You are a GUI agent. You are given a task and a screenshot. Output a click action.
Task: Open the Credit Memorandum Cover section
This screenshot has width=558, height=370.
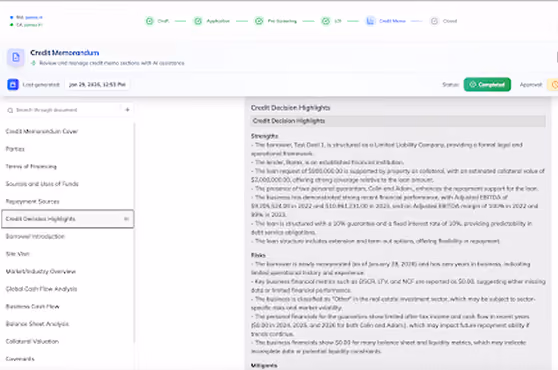(42, 131)
